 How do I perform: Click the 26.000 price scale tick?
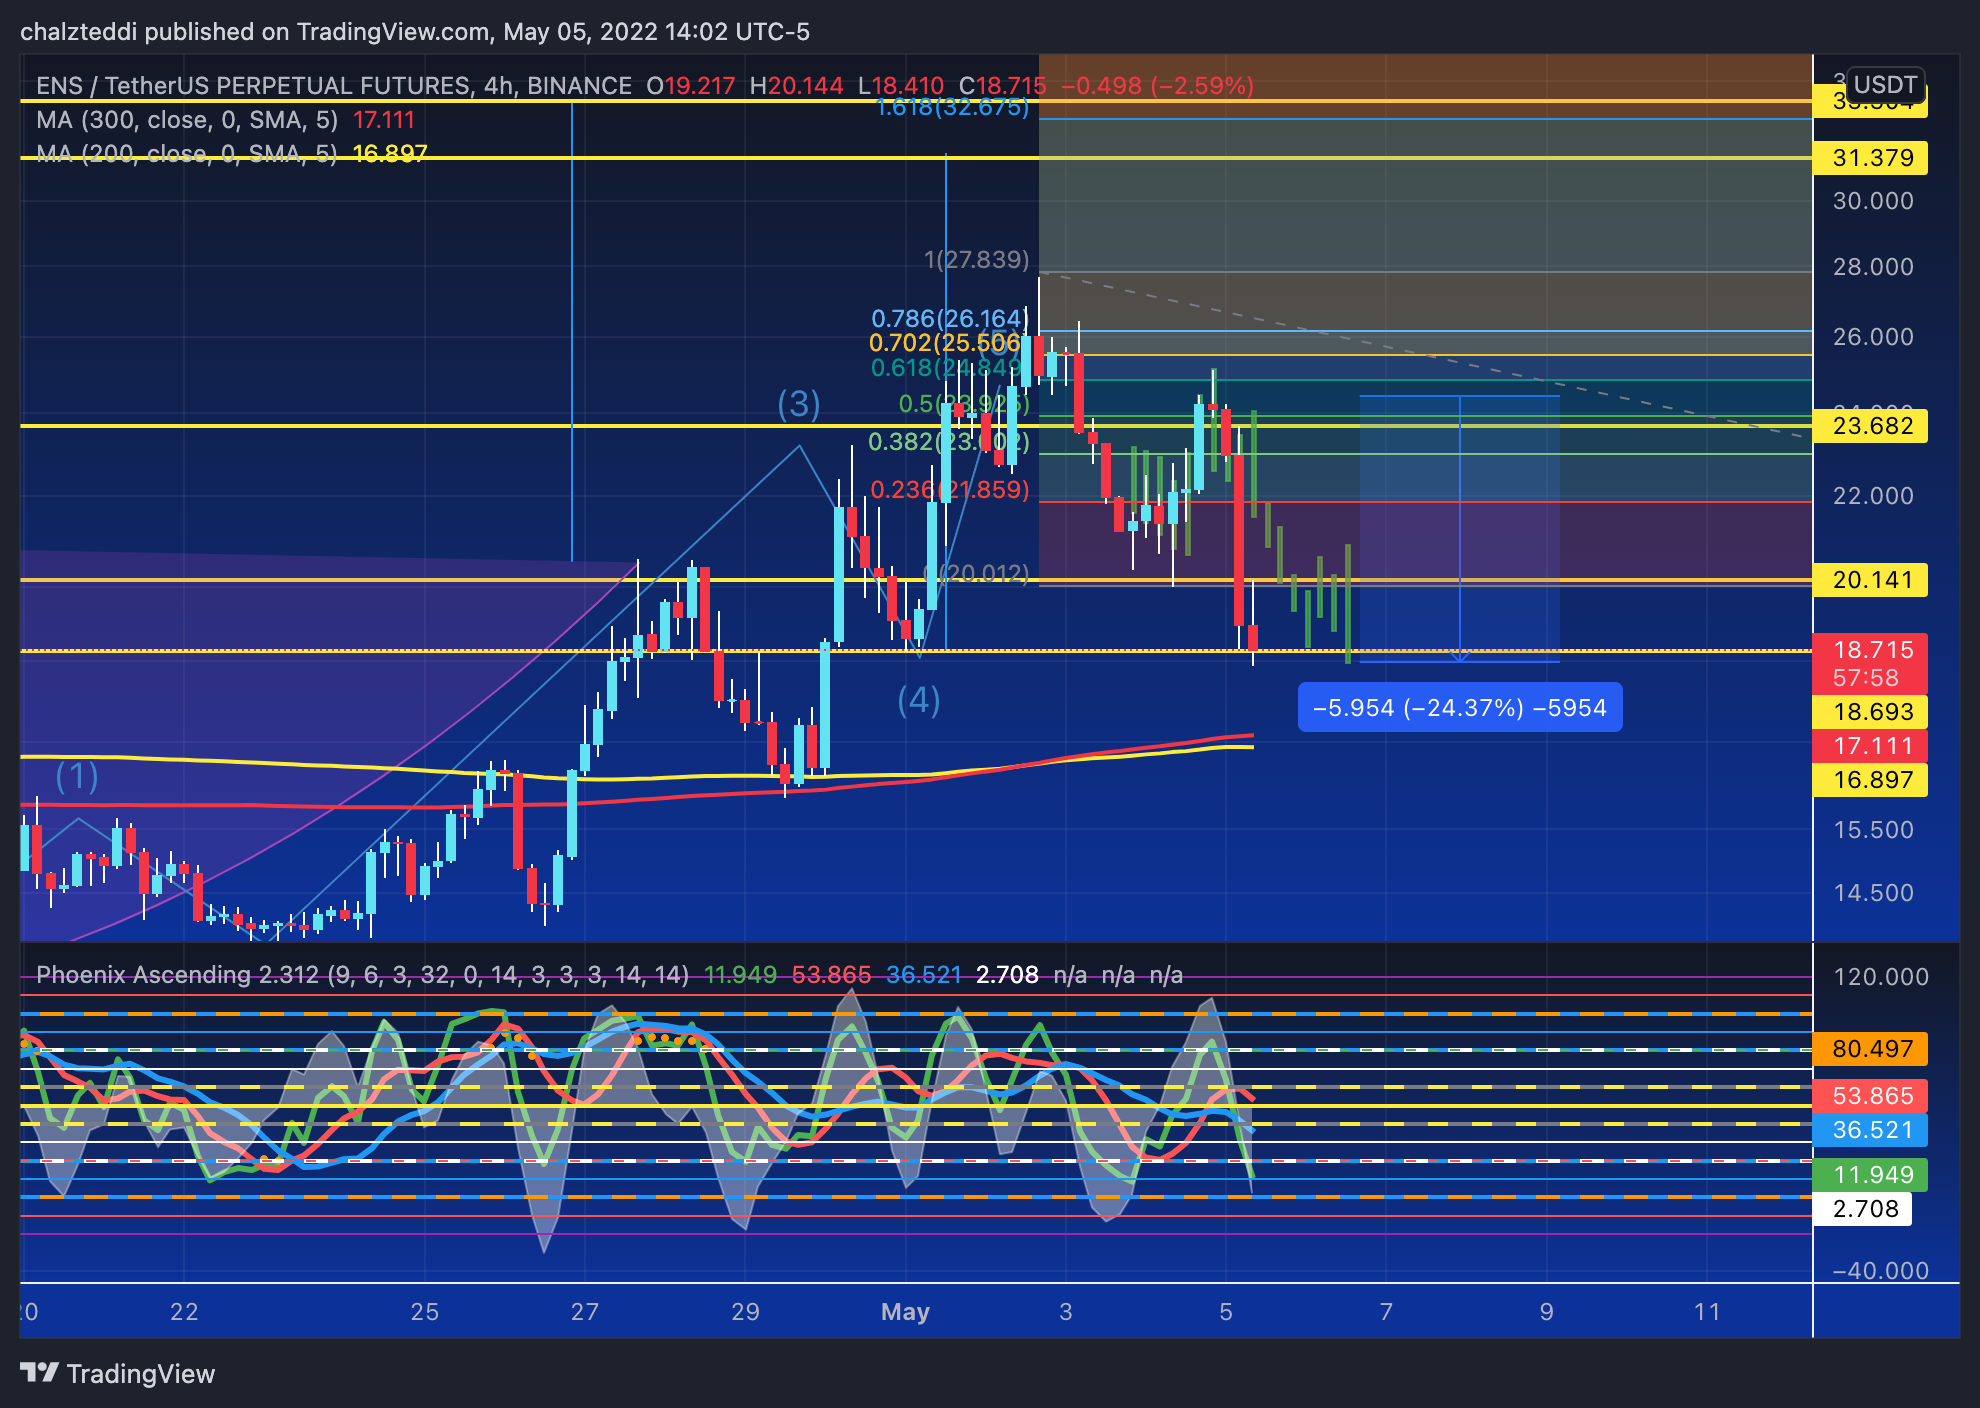[1873, 337]
